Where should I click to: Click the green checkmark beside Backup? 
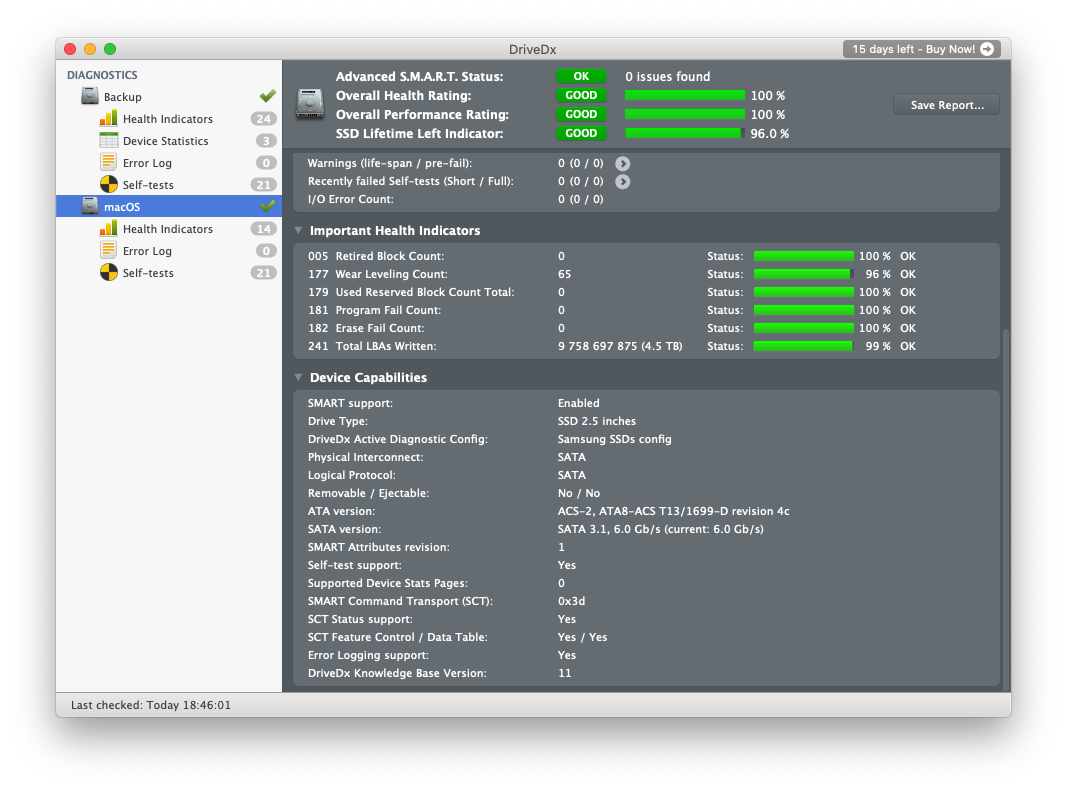coord(267,96)
